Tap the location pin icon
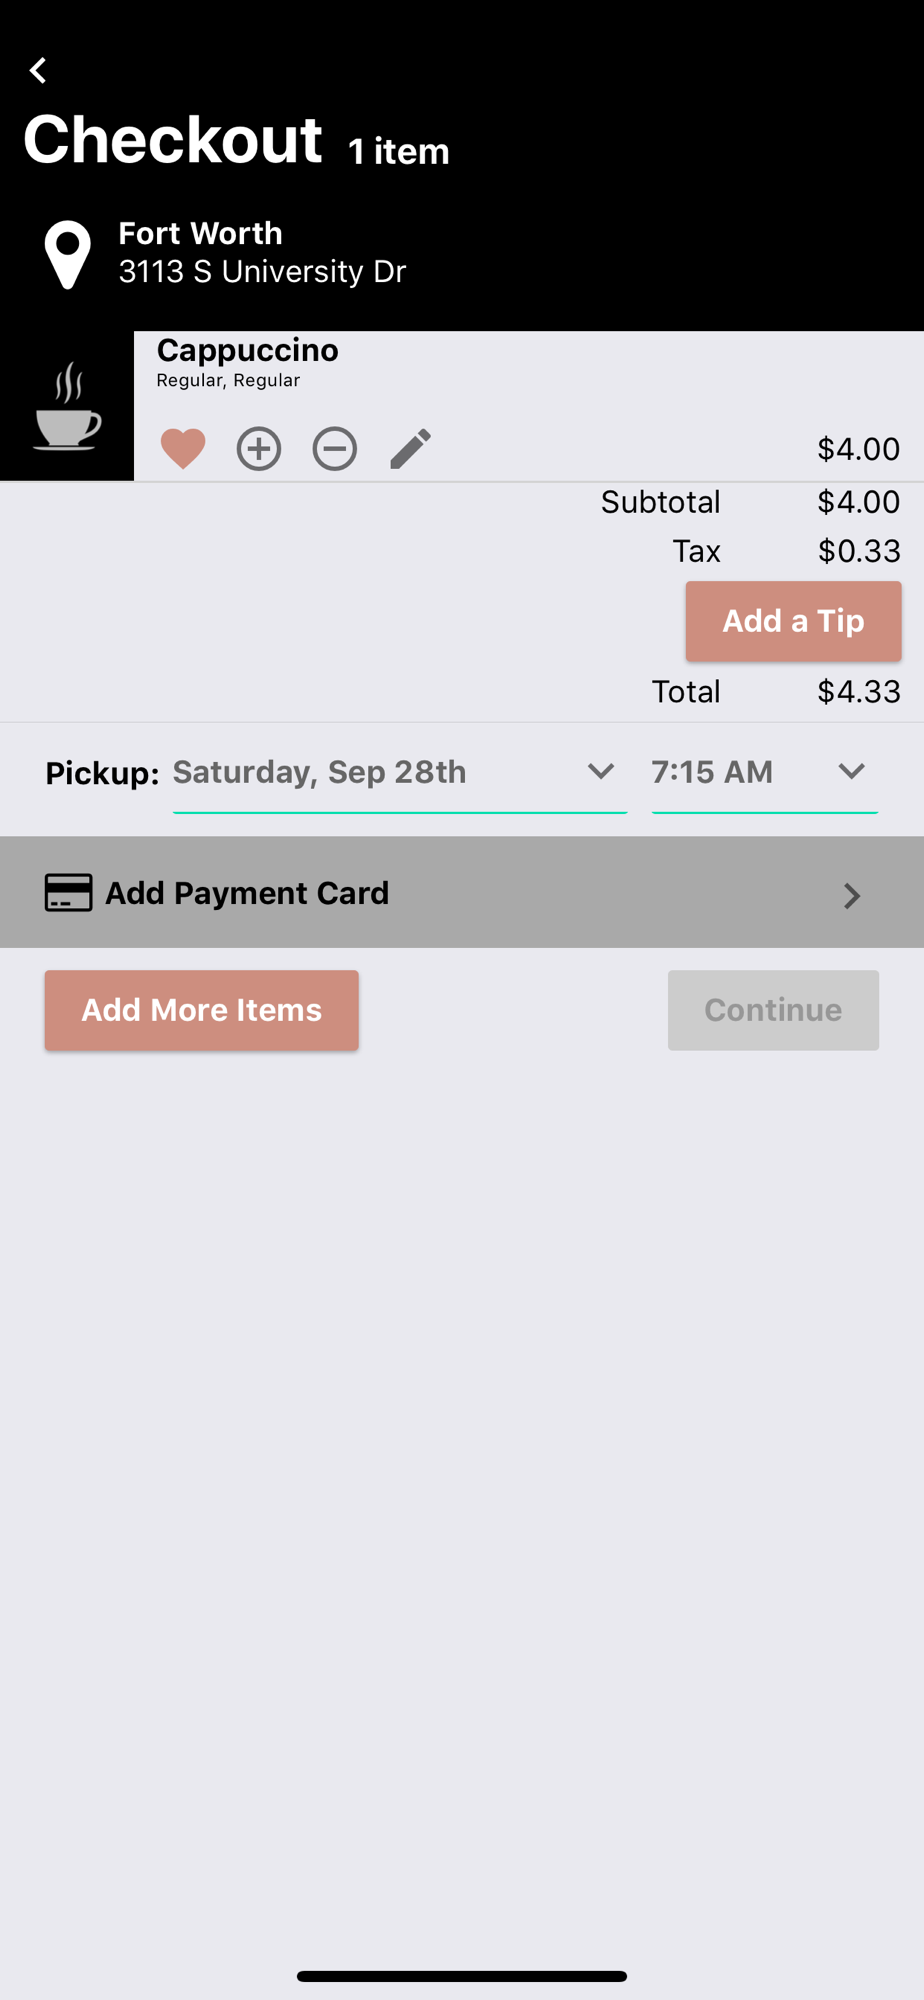This screenshot has width=924, height=2000. tap(68, 255)
